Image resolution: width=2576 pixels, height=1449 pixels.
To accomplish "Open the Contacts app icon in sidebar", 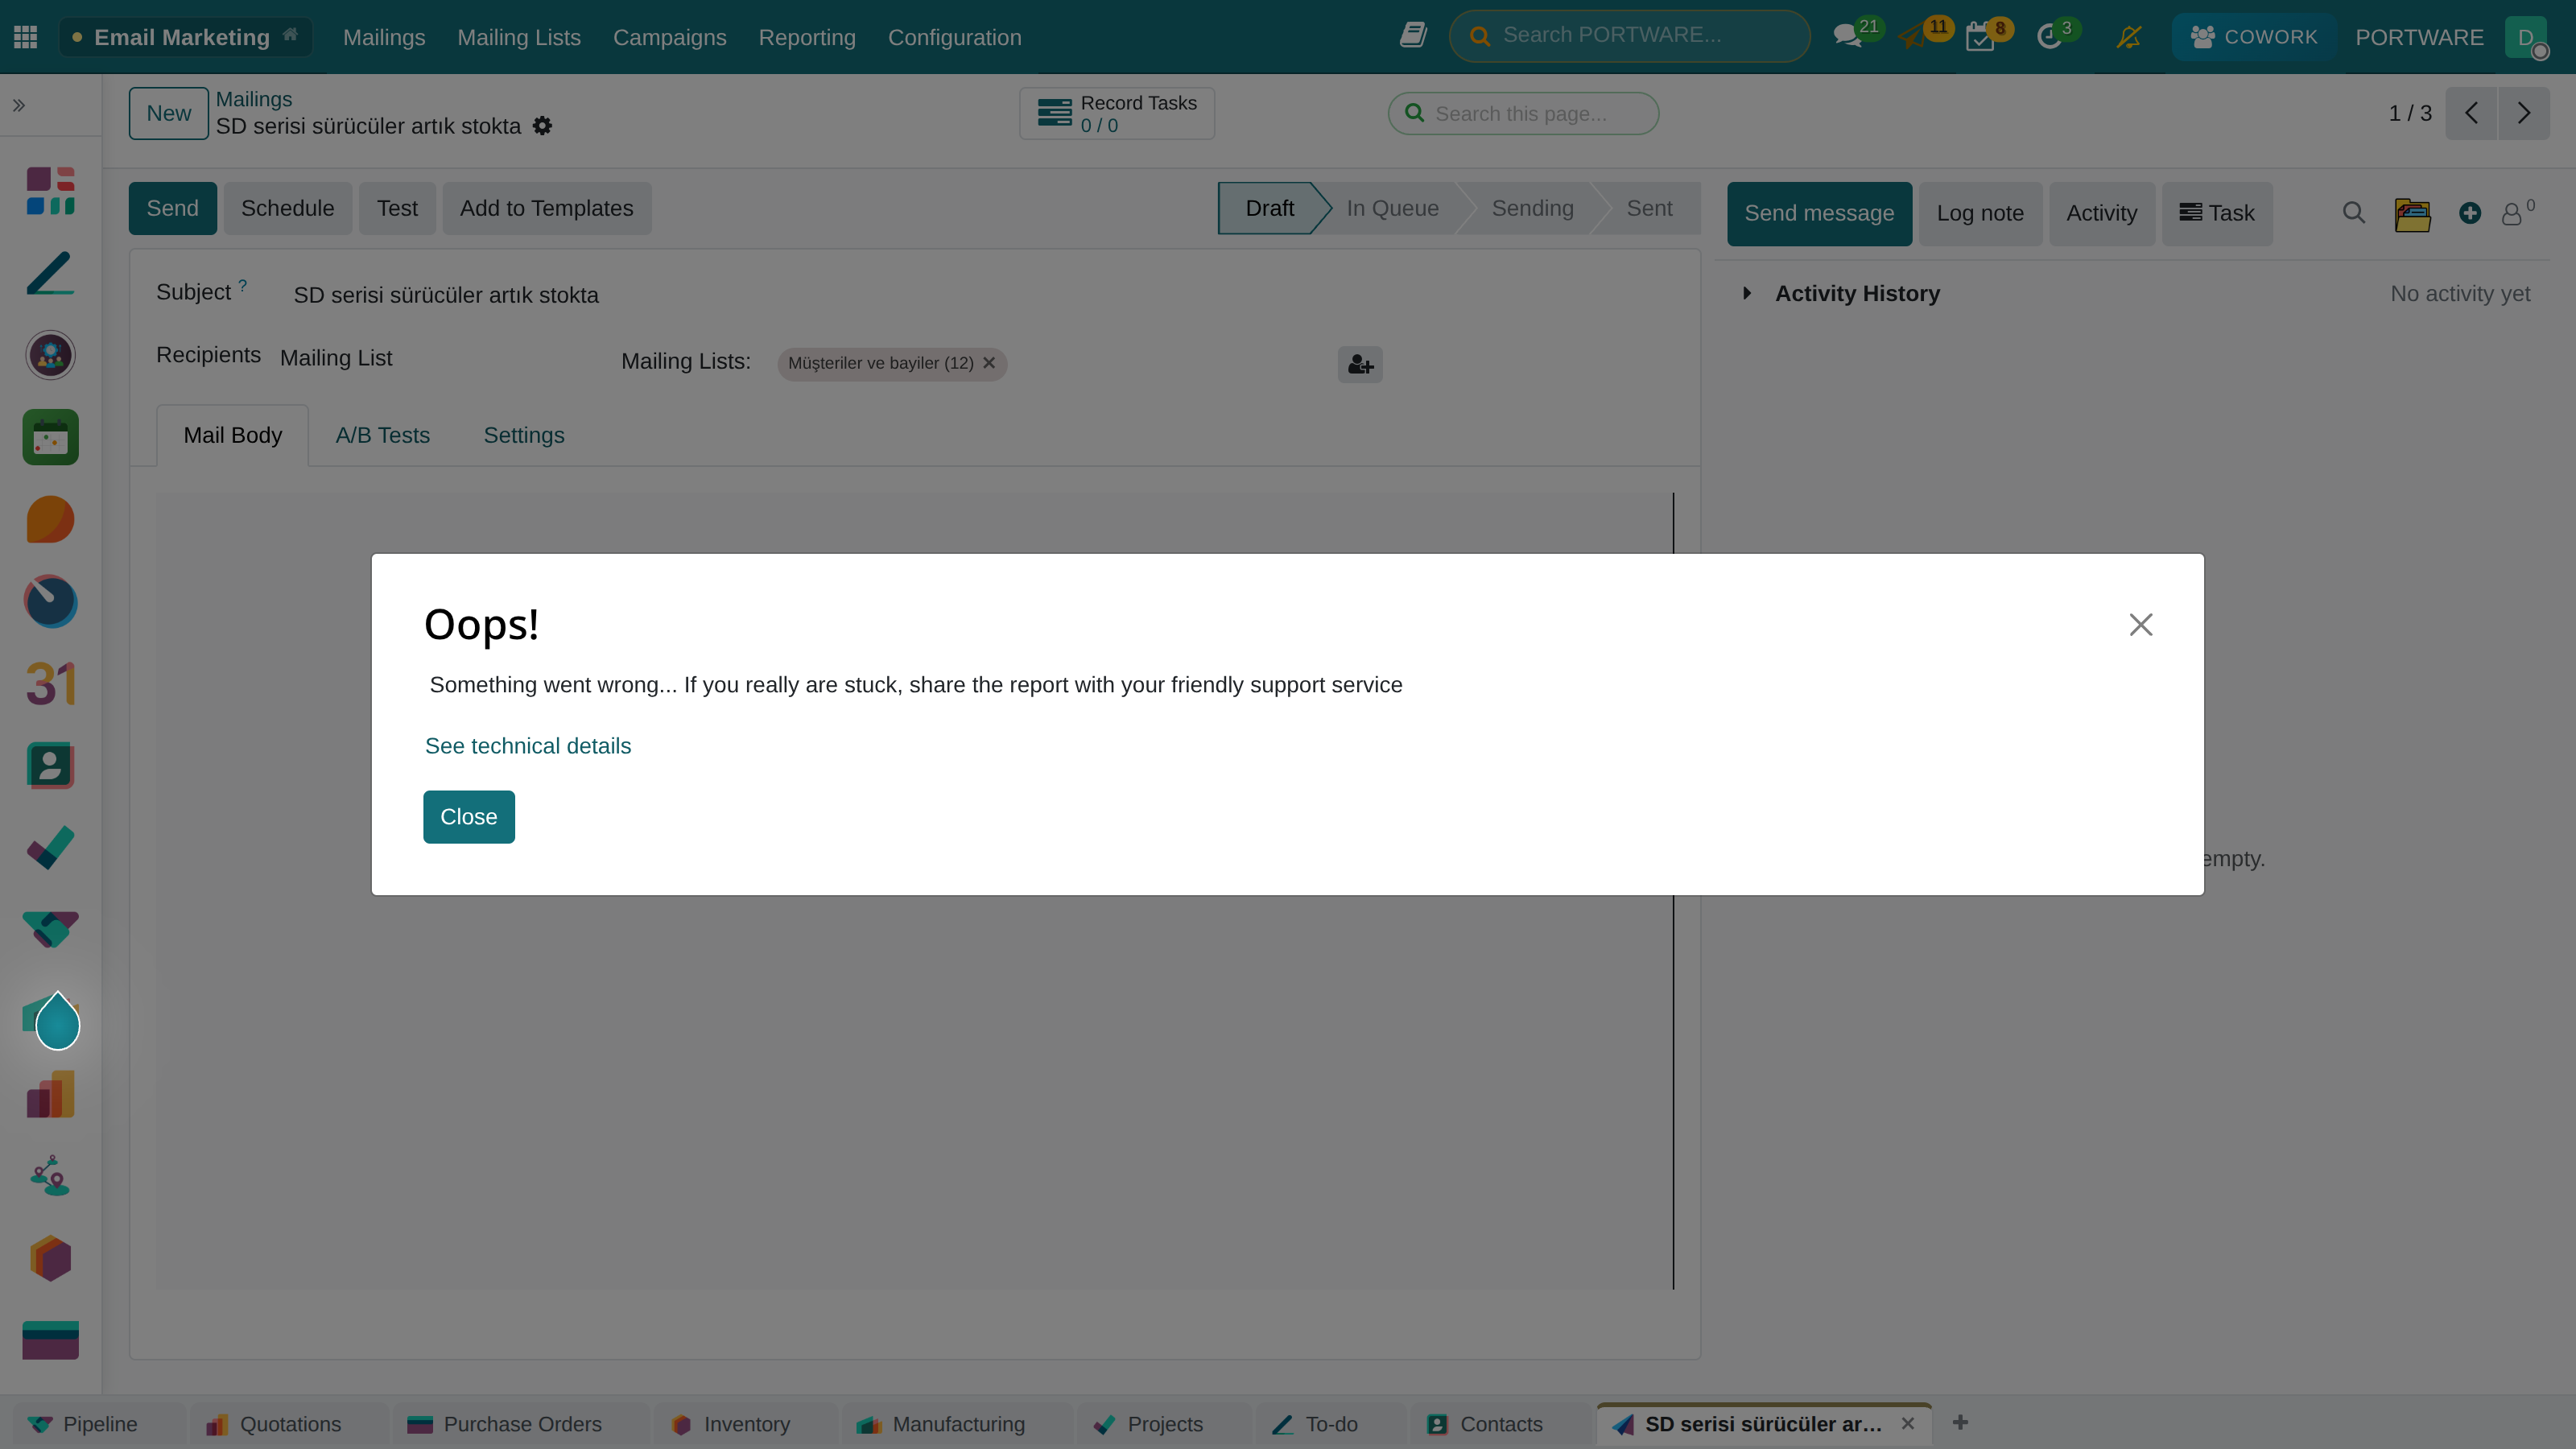I will tap(51, 766).
